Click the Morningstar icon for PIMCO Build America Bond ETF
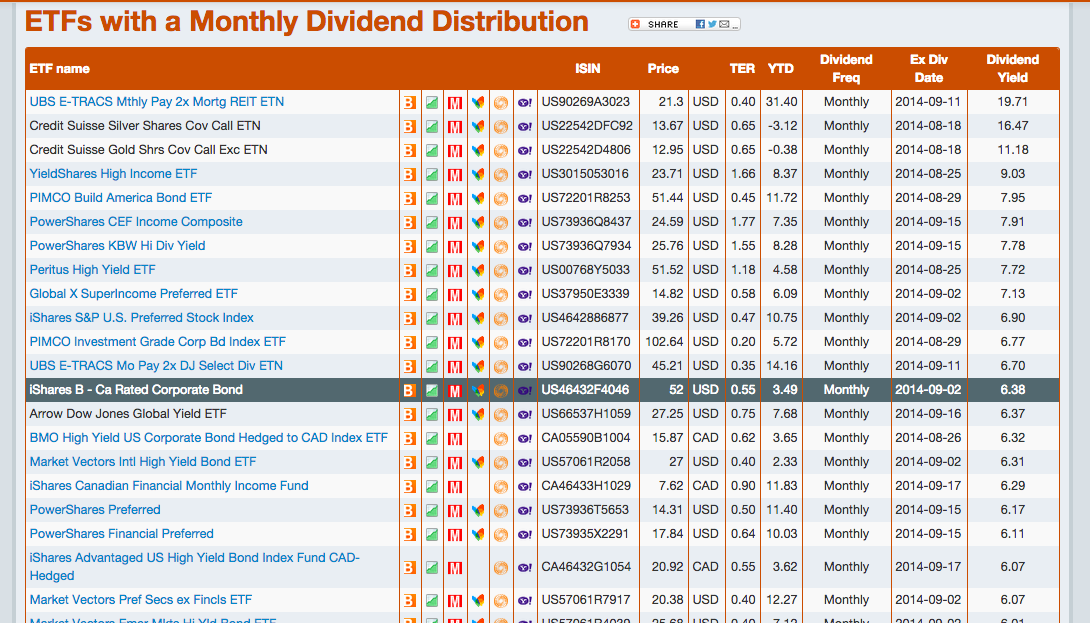Screen dimensions: 1090x623 point(454,198)
